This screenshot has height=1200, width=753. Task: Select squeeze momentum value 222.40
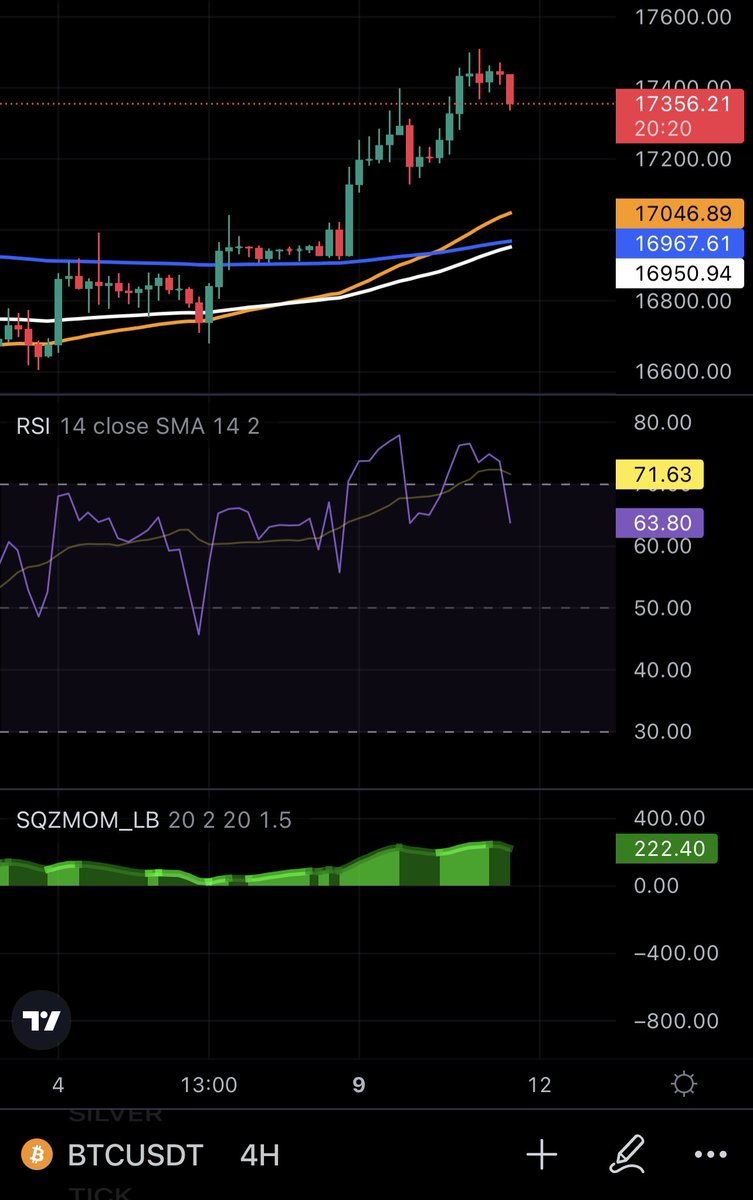point(668,849)
